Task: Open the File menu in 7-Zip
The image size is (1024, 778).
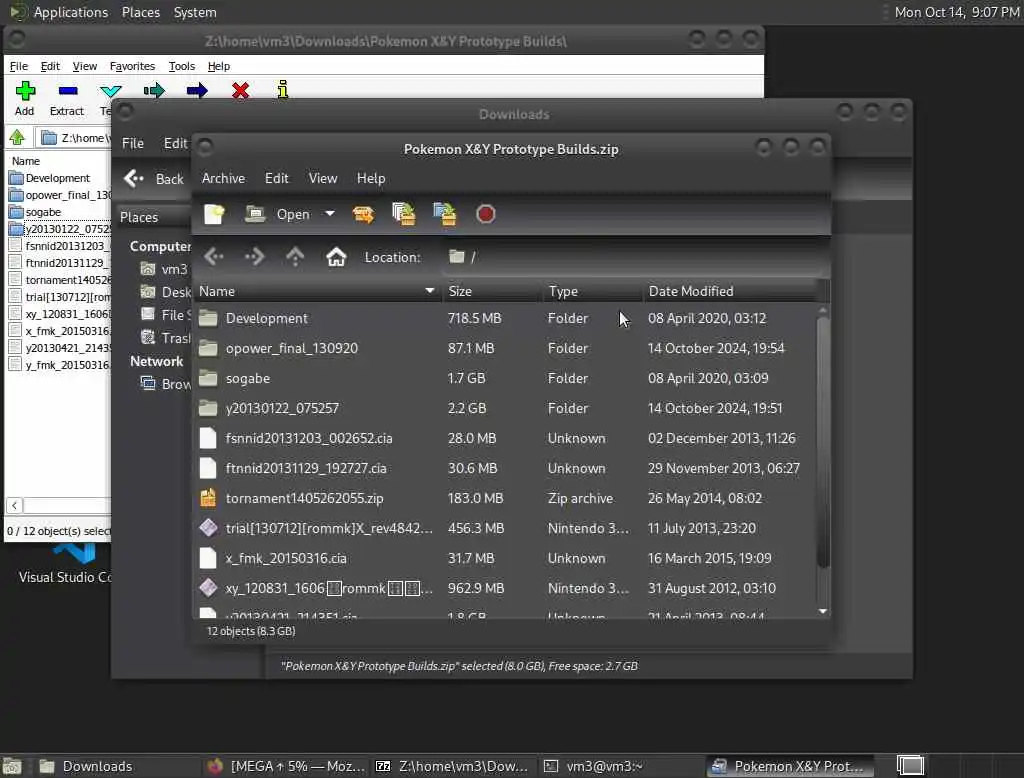Action: 19,66
